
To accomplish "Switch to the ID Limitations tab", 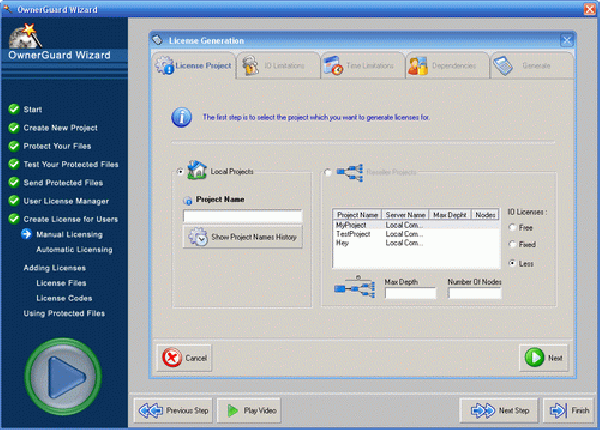I will pyautogui.click(x=277, y=67).
